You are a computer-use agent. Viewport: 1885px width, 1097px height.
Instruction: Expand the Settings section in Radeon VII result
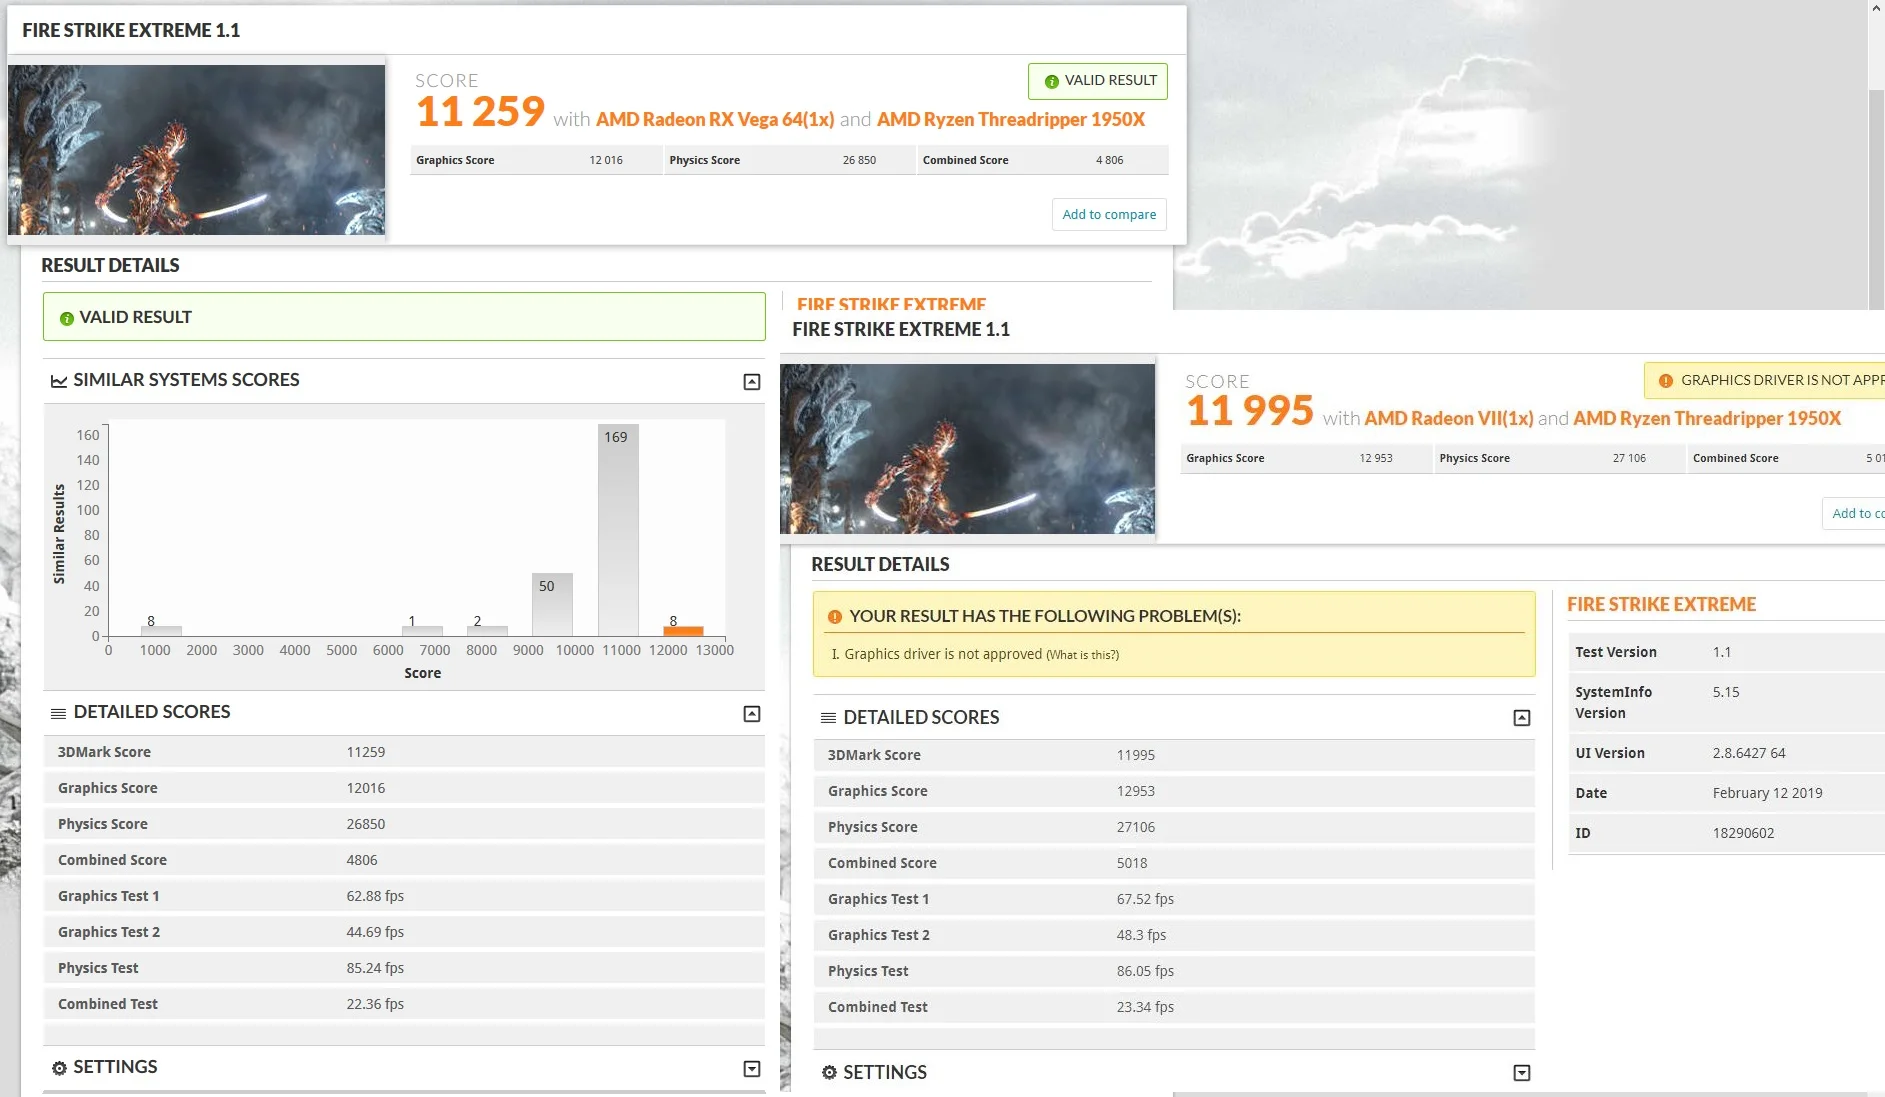pos(1522,1072)
